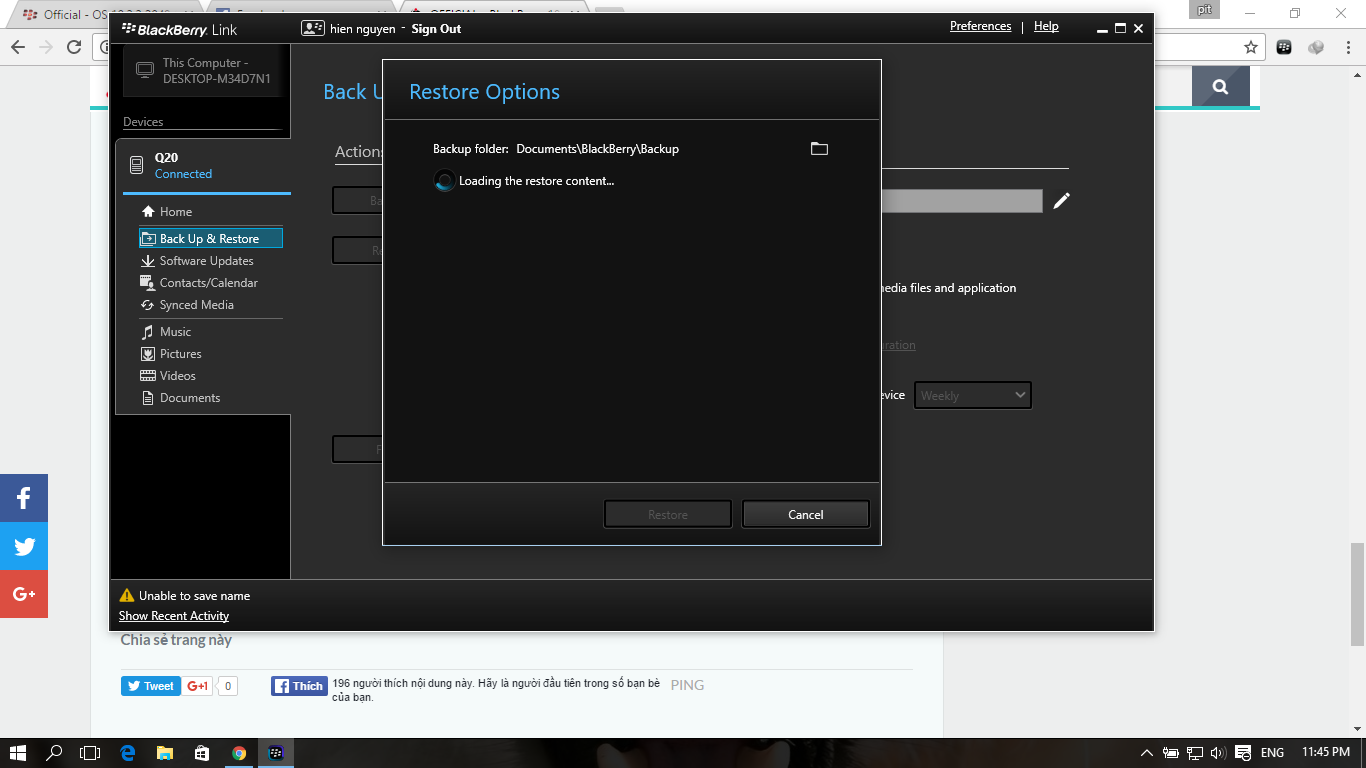Click the disabled Restore button
The width and height of the screenshot is (1366, 768).
tap(667, 514)
